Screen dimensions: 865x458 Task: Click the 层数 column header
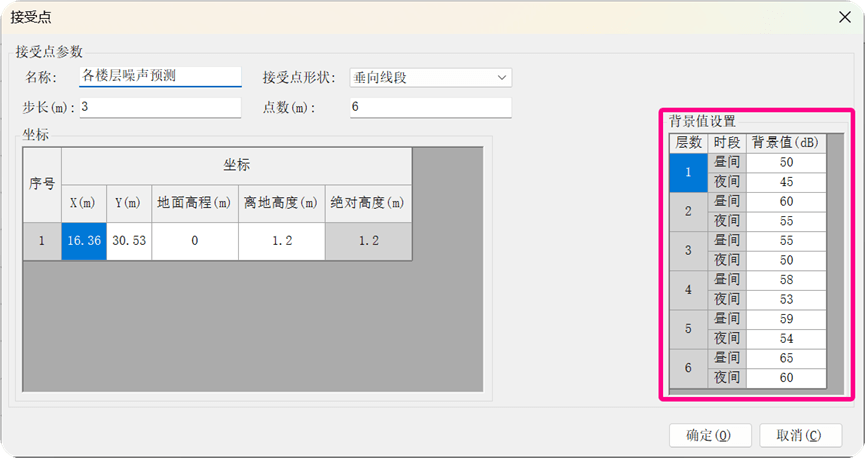pos(688,143)
